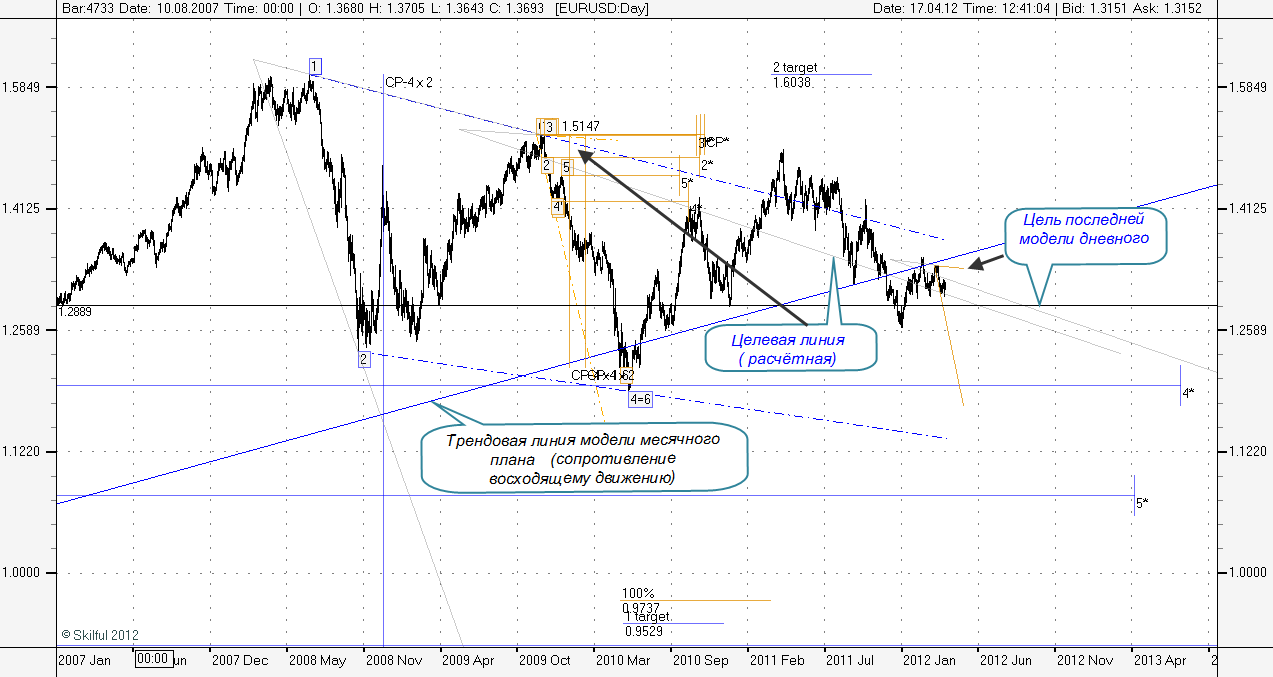Viewport: 1273px width, 677px height.
Task: Click the 4* level marker on the right
Action: (x=1187, y=394)
